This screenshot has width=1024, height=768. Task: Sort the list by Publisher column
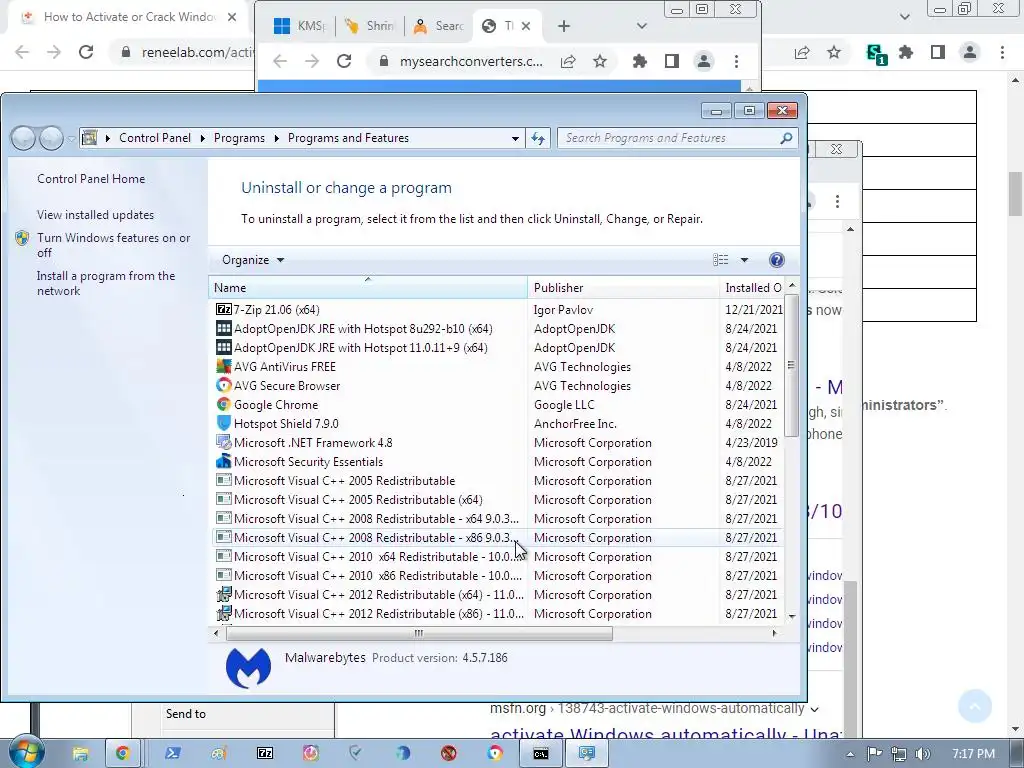point(623,287)
